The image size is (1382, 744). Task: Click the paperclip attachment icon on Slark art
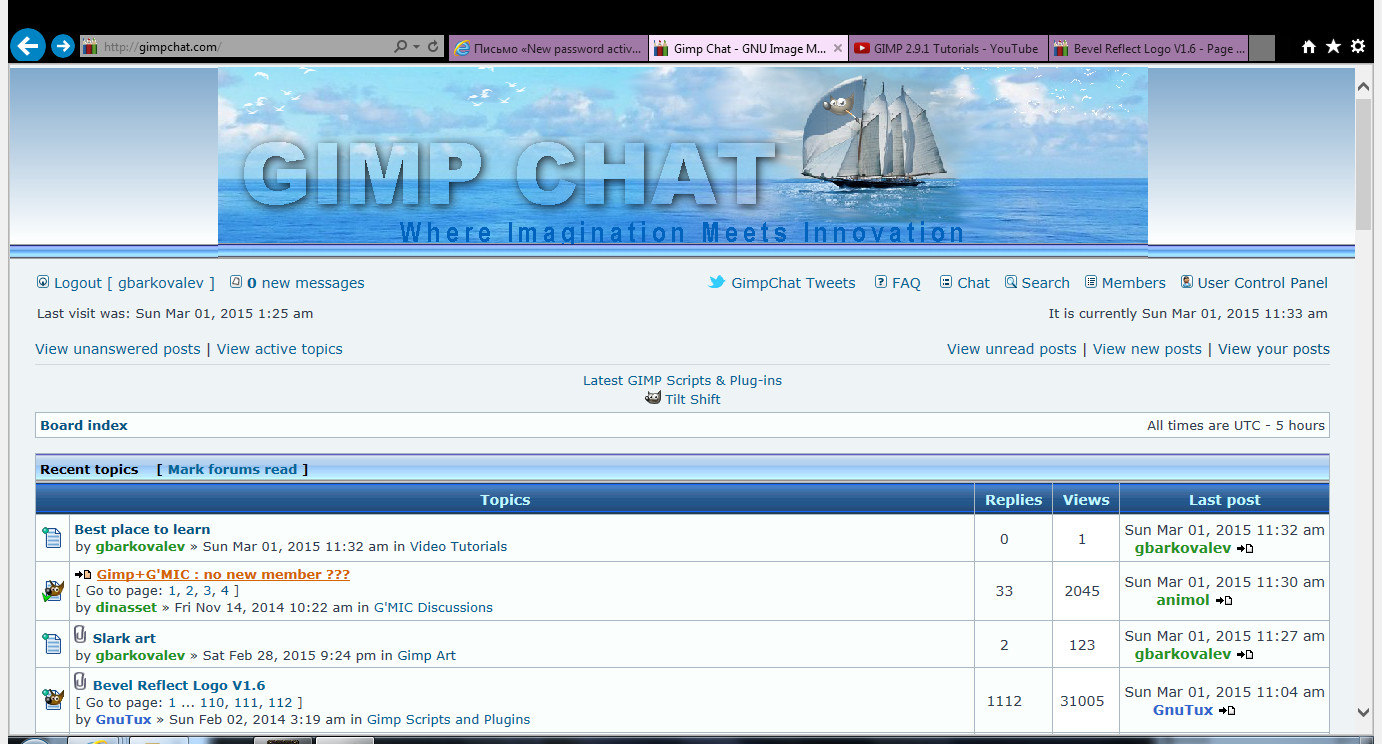pos(81,635)
